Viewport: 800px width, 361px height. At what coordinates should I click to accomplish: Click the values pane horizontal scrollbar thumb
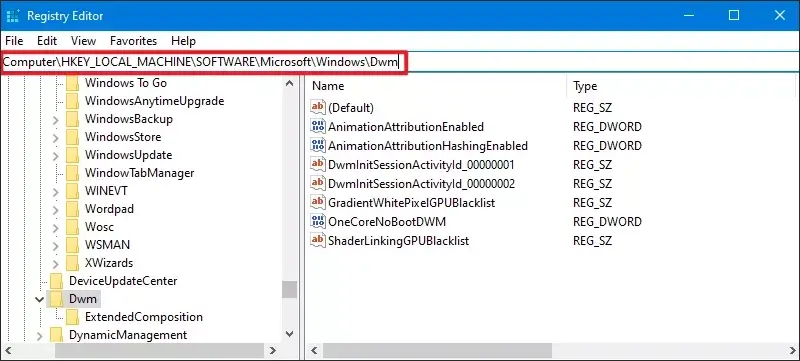437,350
